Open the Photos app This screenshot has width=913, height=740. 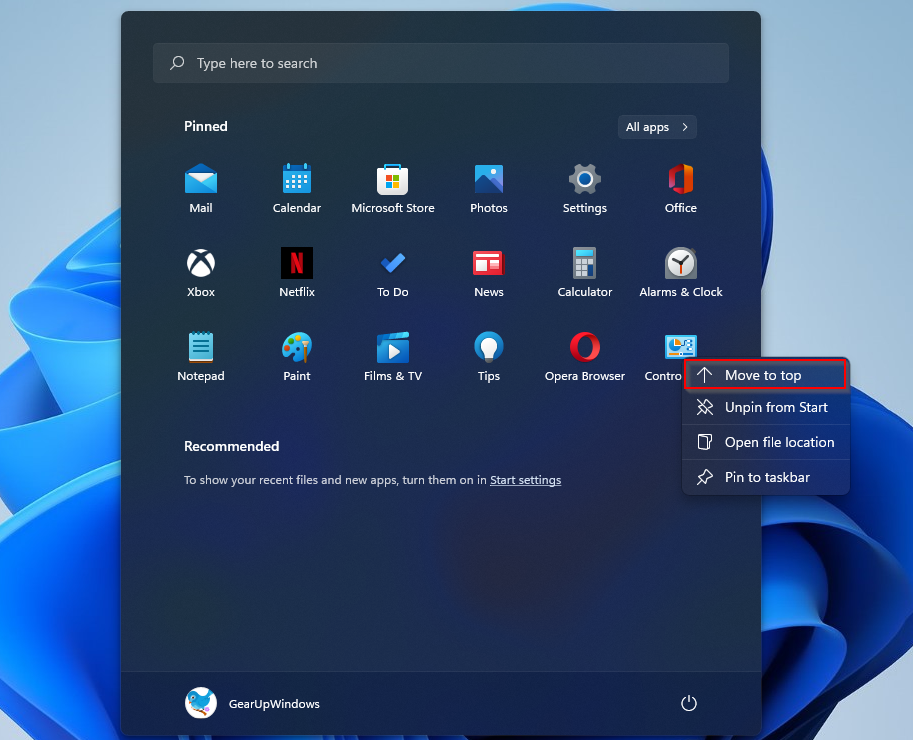coord(488,188)
